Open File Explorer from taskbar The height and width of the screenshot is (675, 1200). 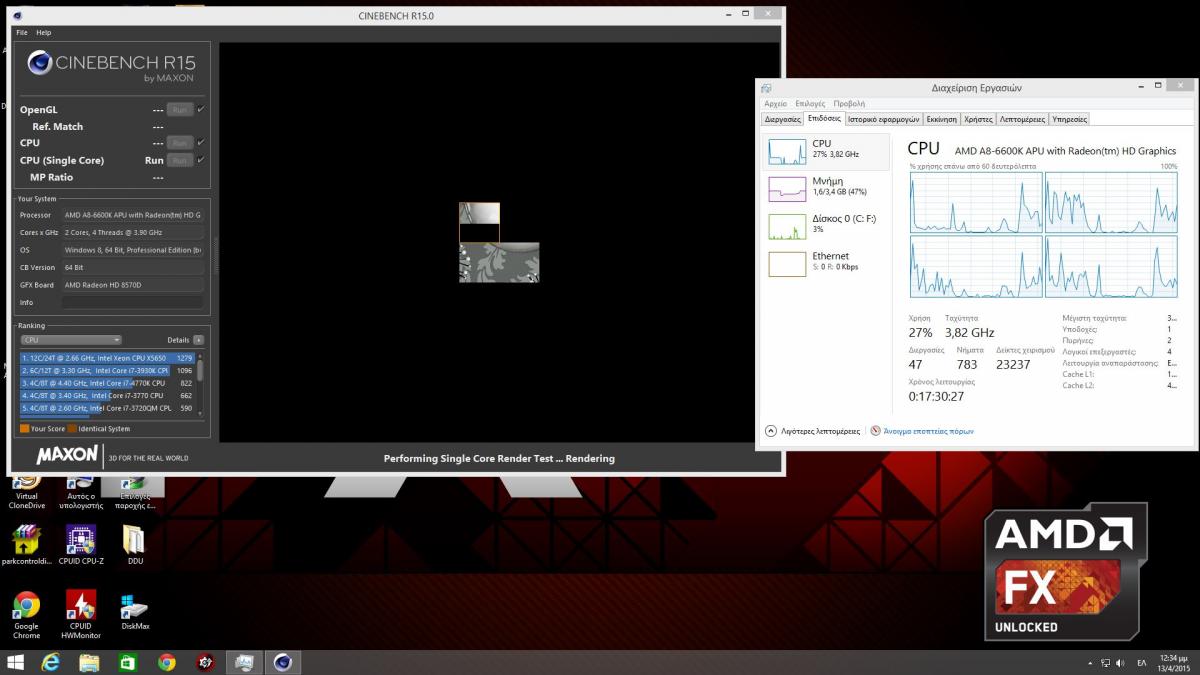tap(89, 662)
